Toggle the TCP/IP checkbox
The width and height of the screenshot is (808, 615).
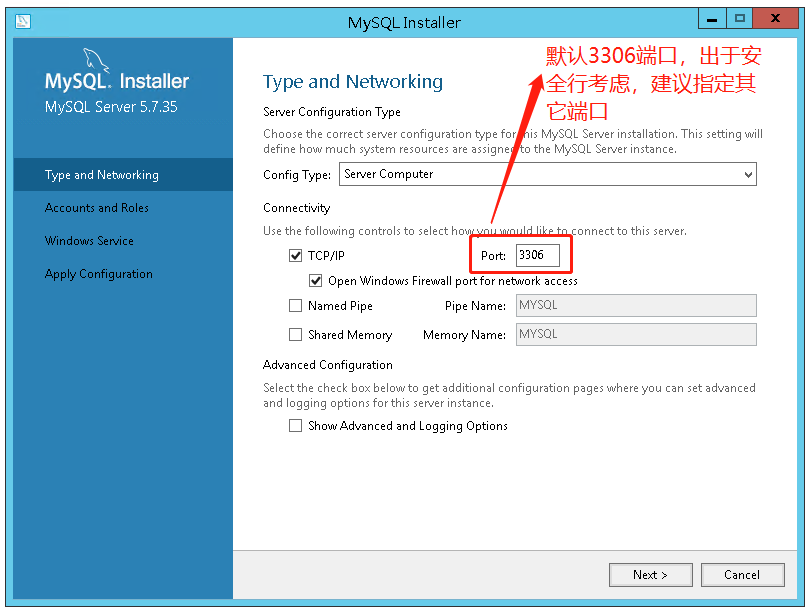295,256
